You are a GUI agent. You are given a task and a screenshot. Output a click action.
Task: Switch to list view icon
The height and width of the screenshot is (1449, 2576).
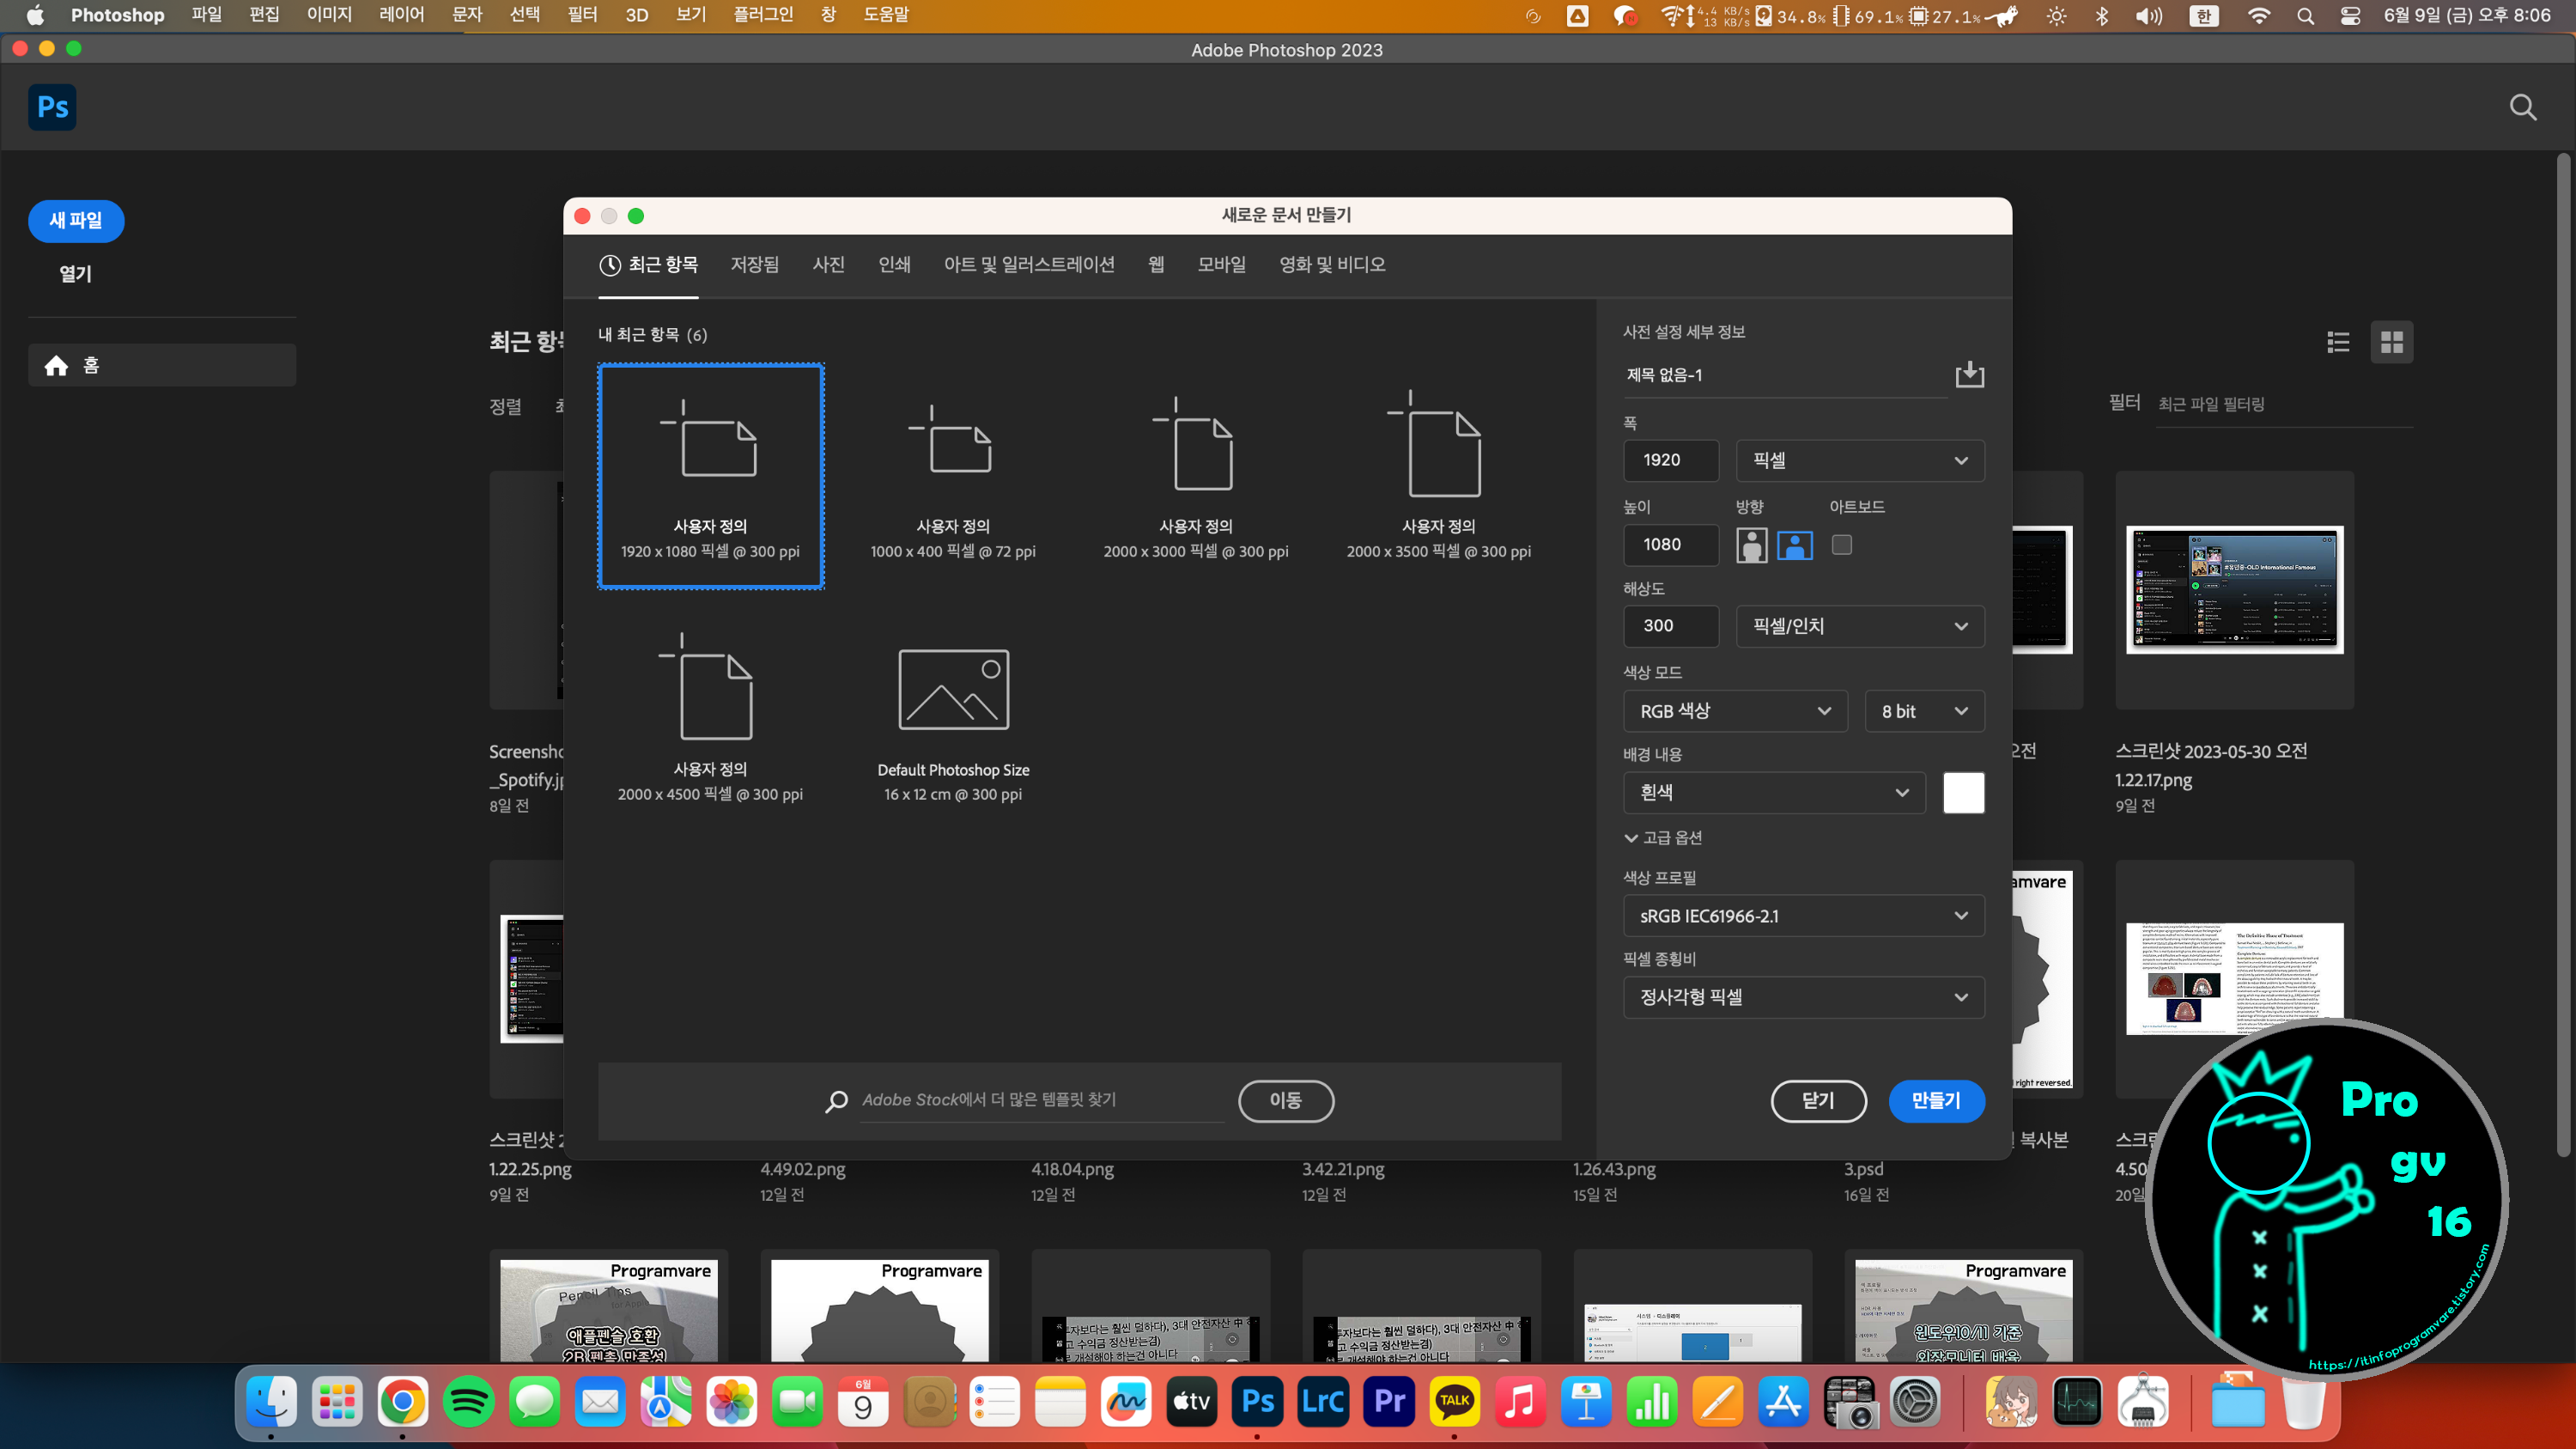[2338, 343]
